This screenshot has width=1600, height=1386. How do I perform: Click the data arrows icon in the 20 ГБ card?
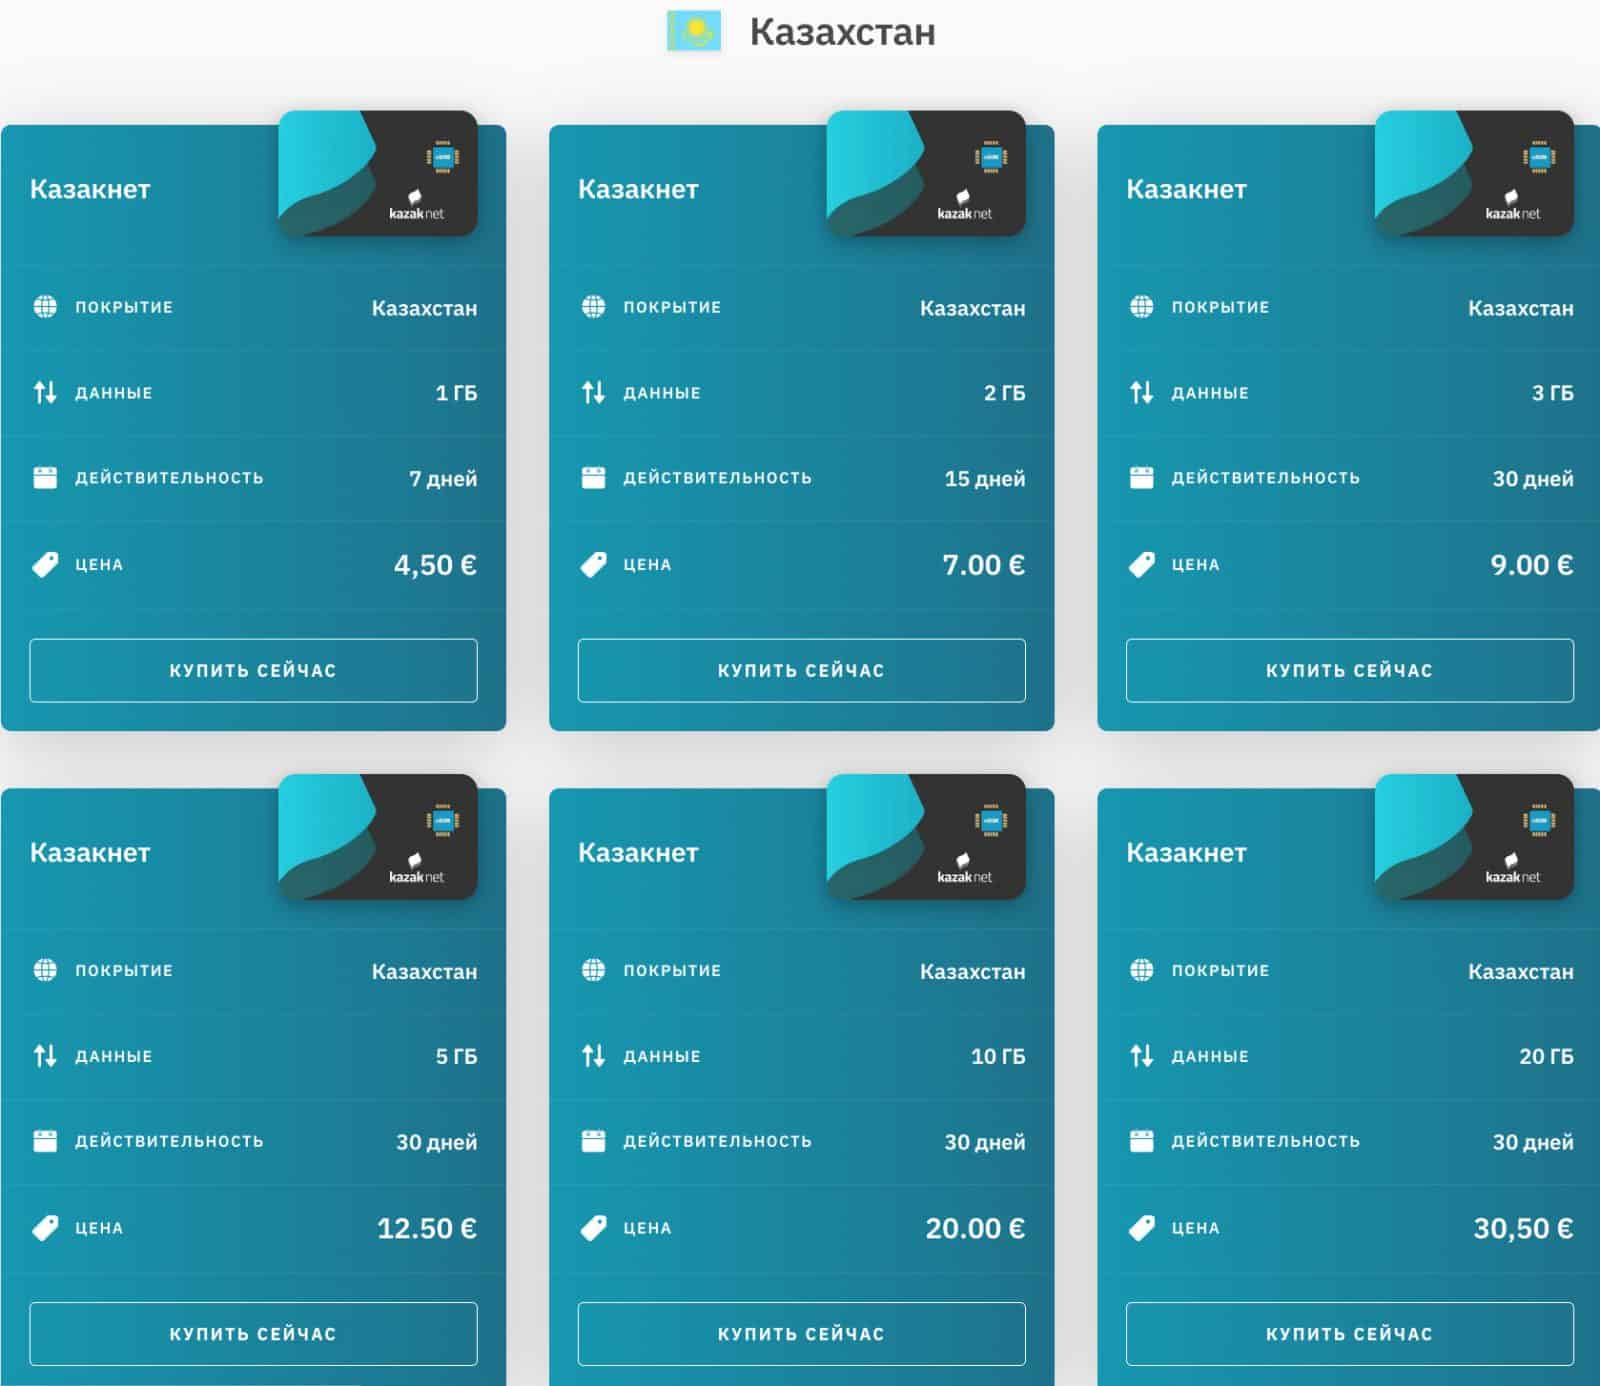pos(1141,1055)
